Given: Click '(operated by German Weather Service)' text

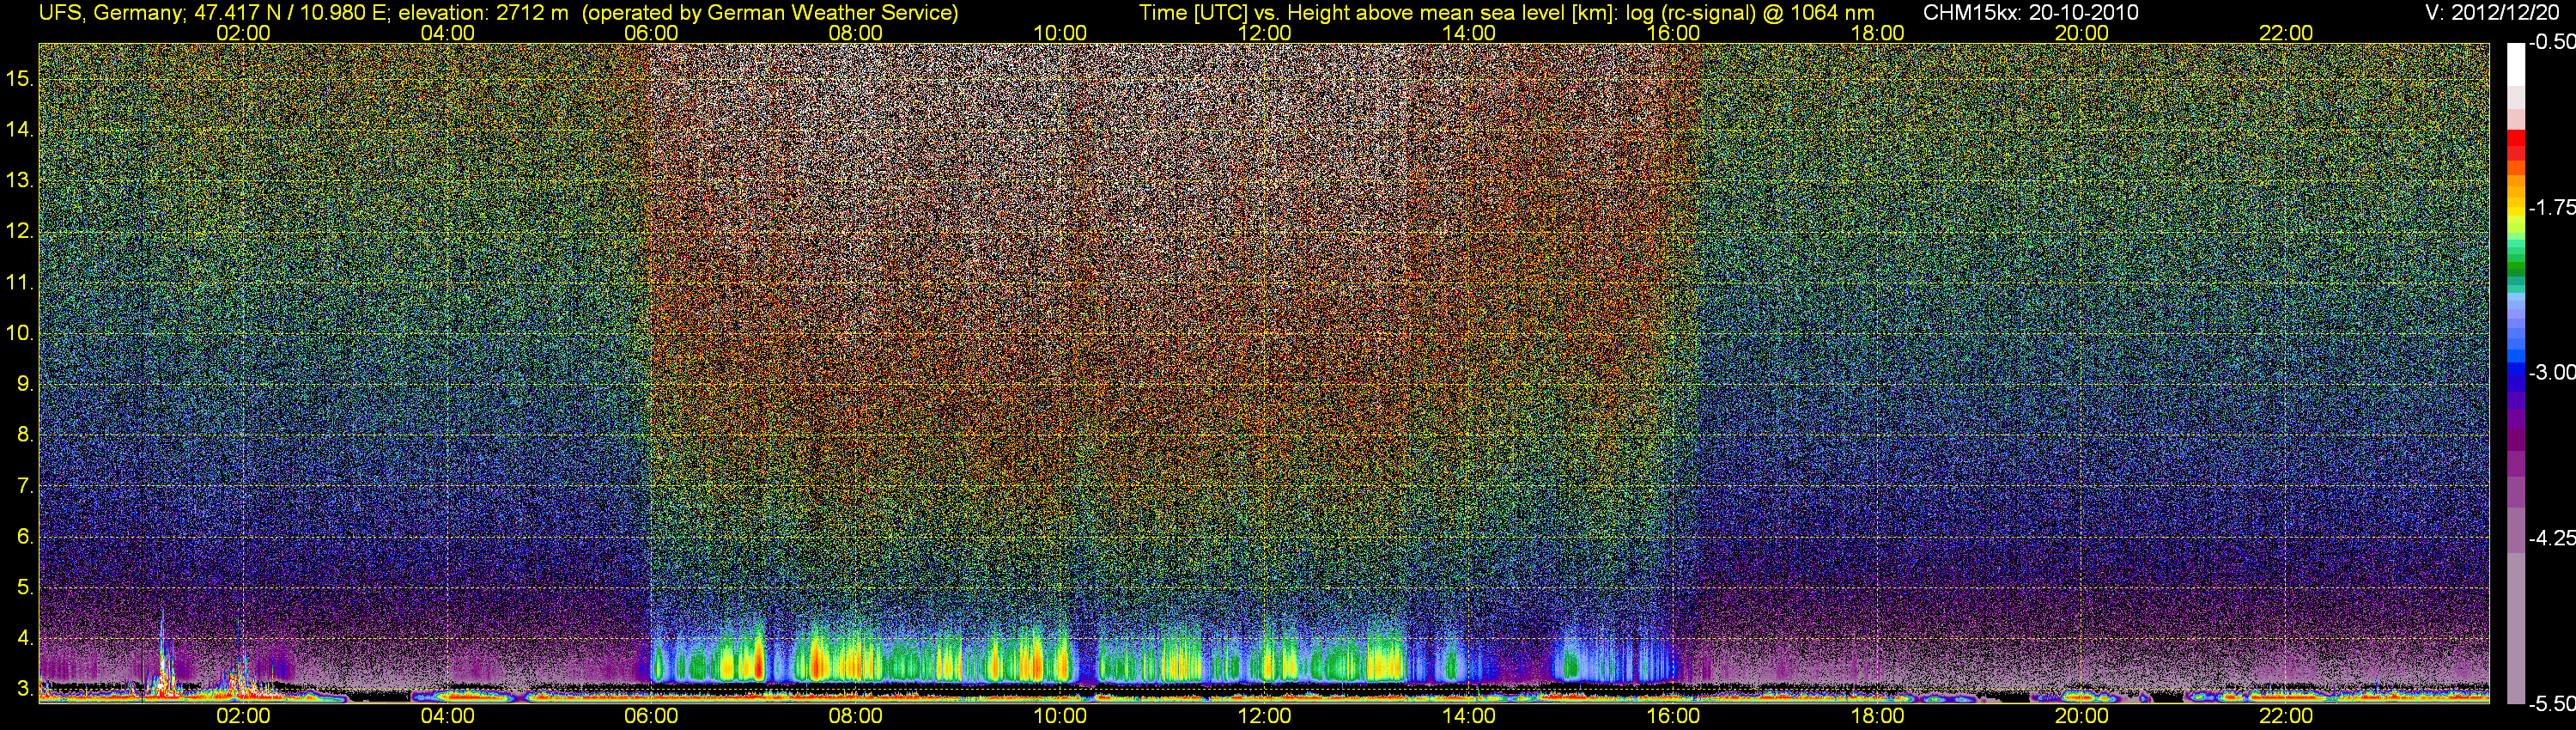Looking at the screenshot, I should pyautogui.click(x=771, y=13).
